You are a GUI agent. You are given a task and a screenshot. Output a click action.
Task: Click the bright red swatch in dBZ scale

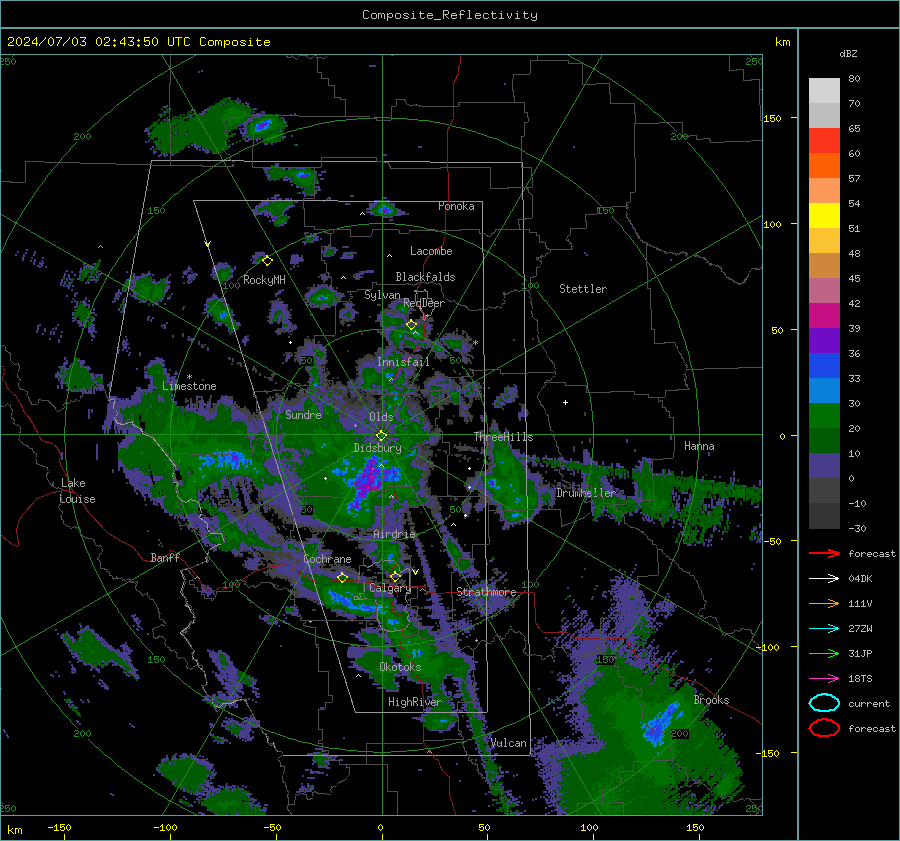tap(824, 141)
